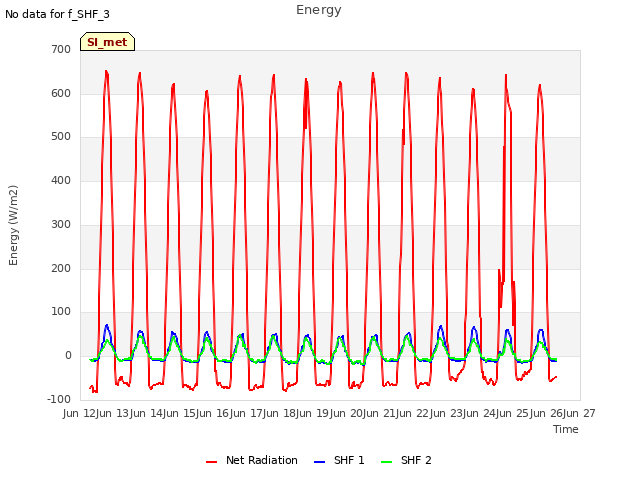
Task: Click the Energy (W/m2) axis label
Action: [13, 225]
